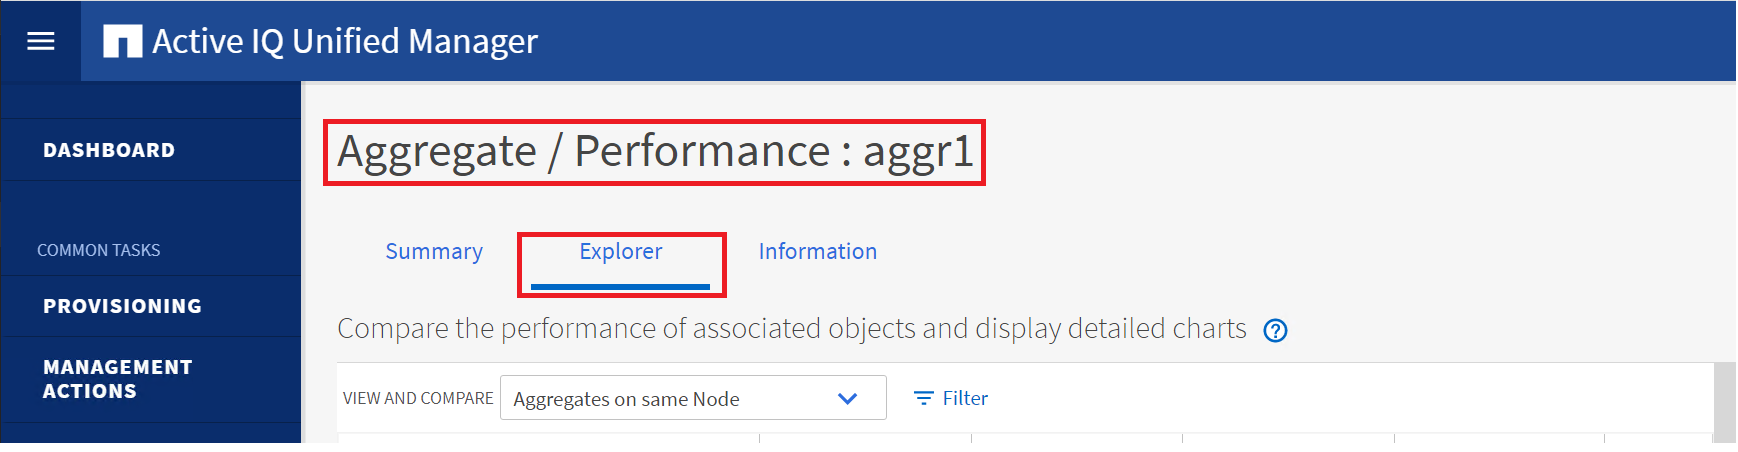Image resolution: width=1738 pixels, height=452 pixels.
Task: Click the vertical scrollbar on the right
Action: pyautogui.click(x=1724, y=402)
